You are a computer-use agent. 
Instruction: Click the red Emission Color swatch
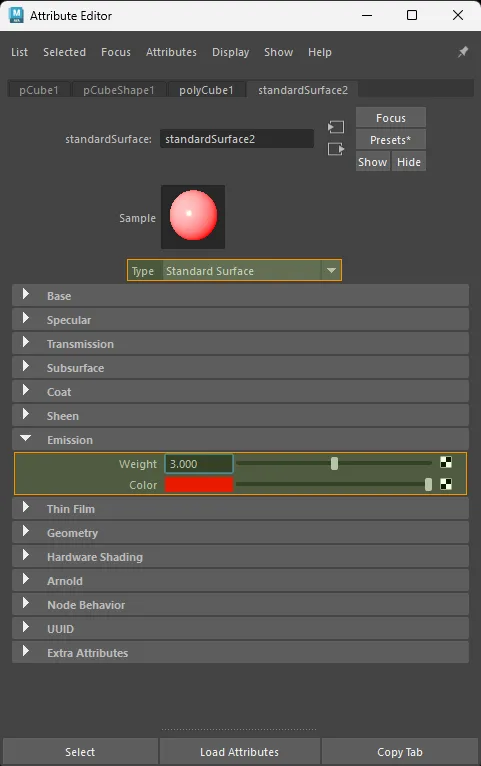click(x=199, y=485)
